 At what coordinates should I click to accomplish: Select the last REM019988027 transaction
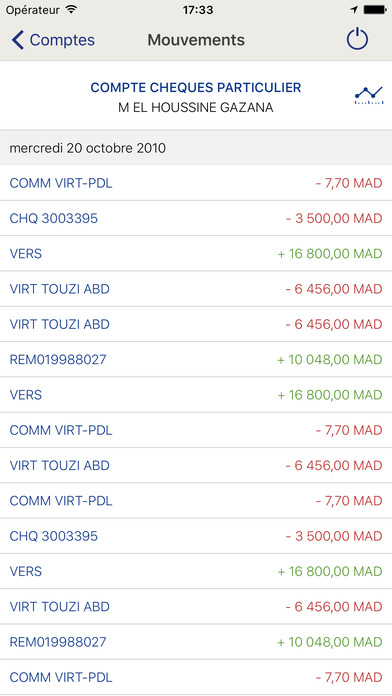tap(196, 642)
